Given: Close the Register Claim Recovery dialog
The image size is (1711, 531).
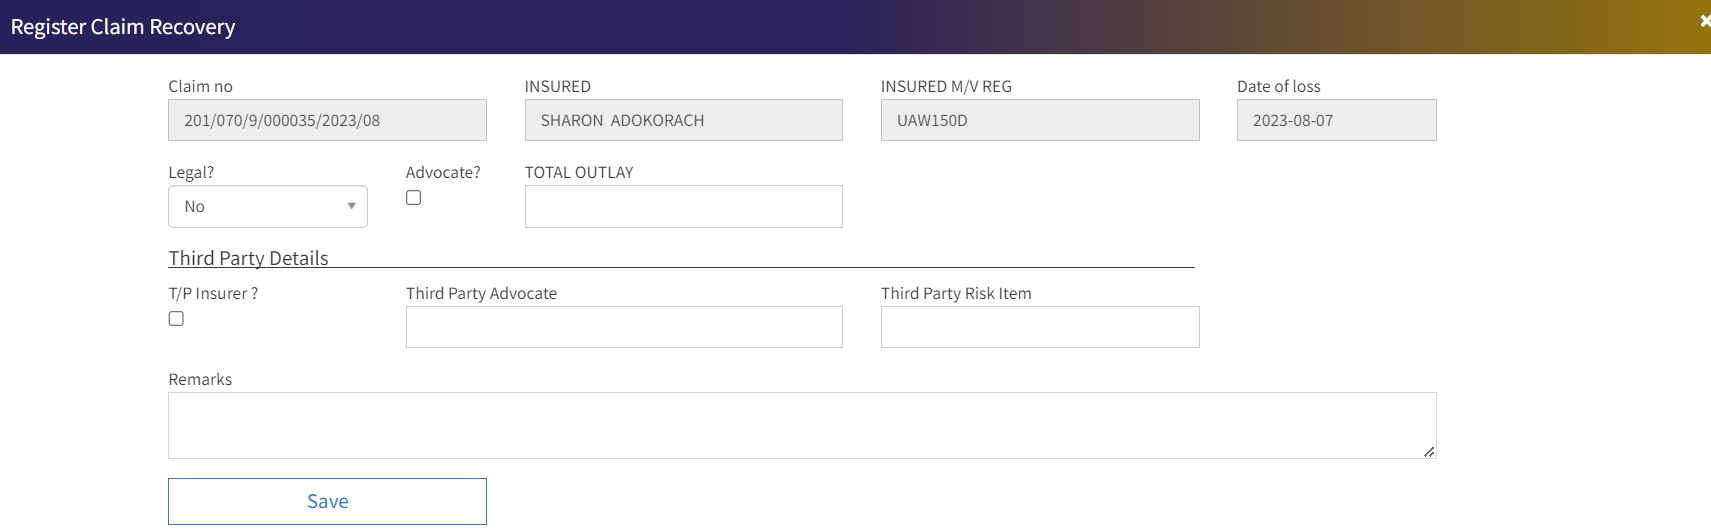Looking at the screenshot, I should click(x=1704, y=21).
